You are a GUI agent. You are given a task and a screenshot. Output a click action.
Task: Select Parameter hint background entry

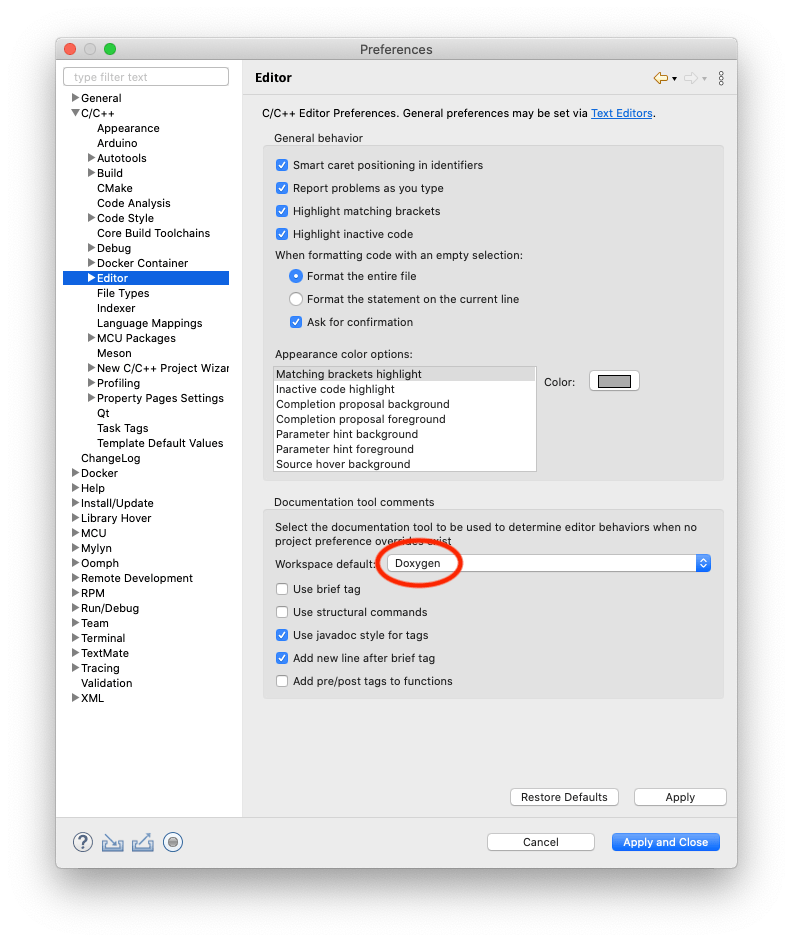(404, 434)
